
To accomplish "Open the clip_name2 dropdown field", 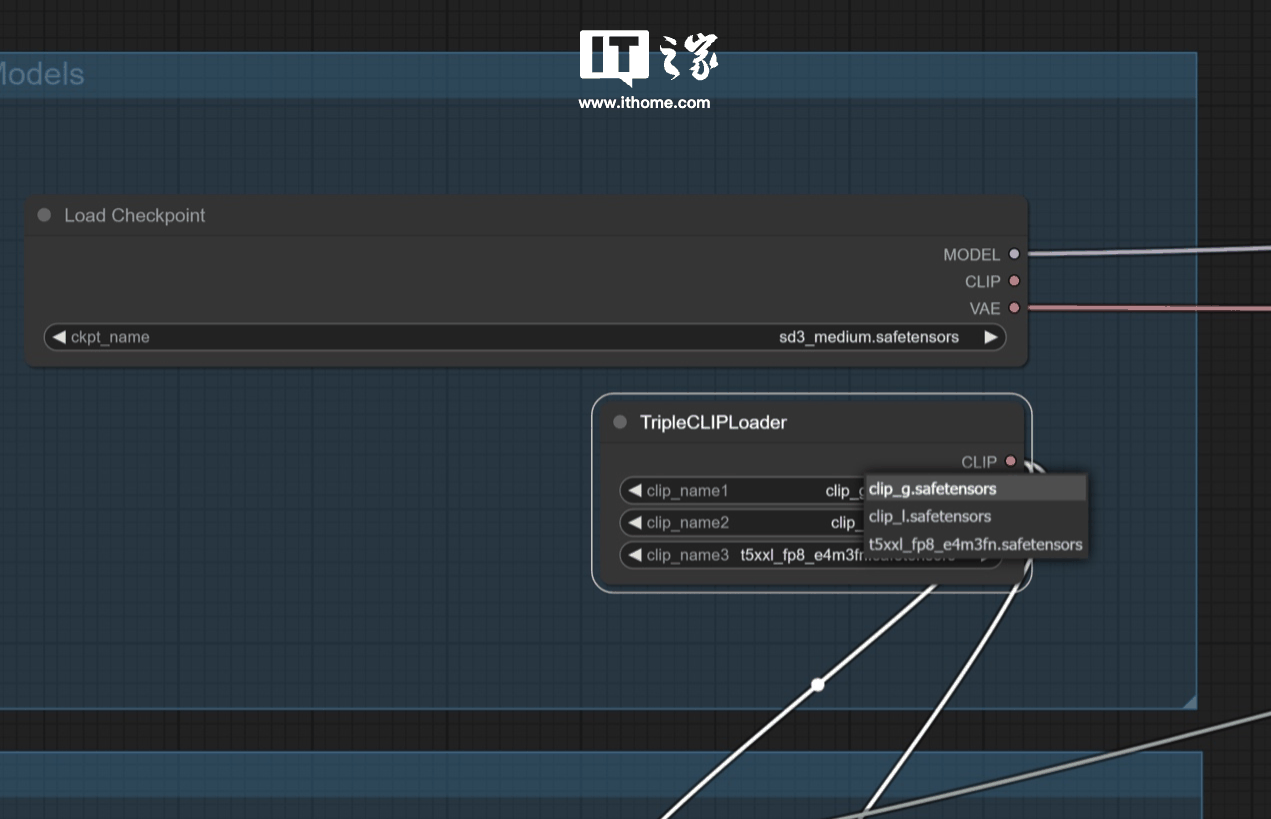I will point(740,522).
